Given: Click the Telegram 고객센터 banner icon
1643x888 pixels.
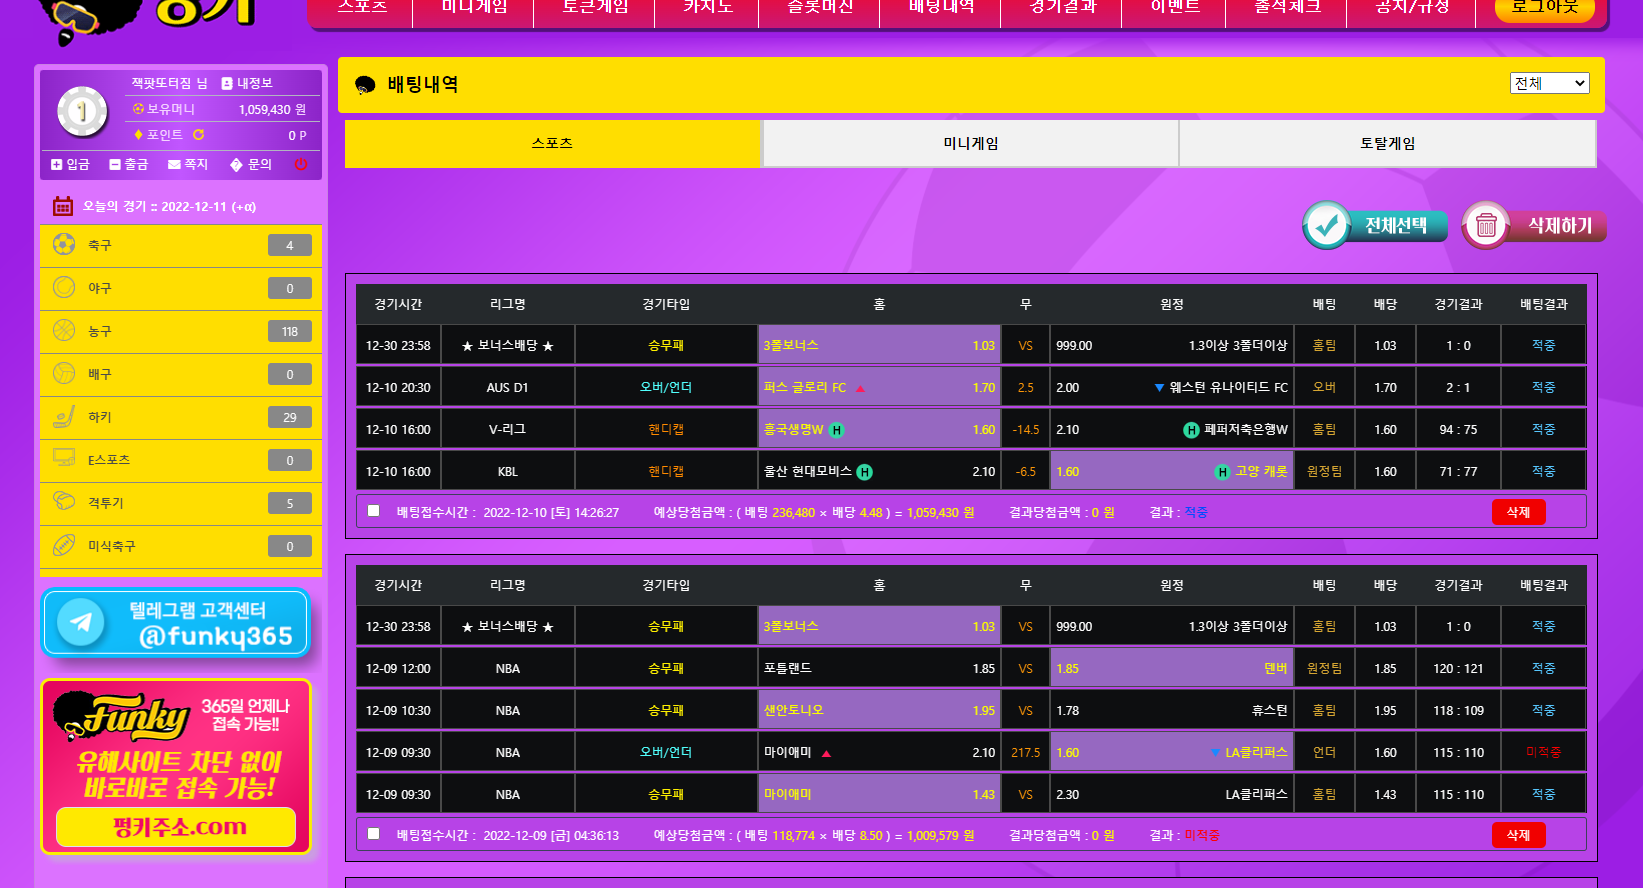Looking at the screenshot, I should (x=81, y=622).
